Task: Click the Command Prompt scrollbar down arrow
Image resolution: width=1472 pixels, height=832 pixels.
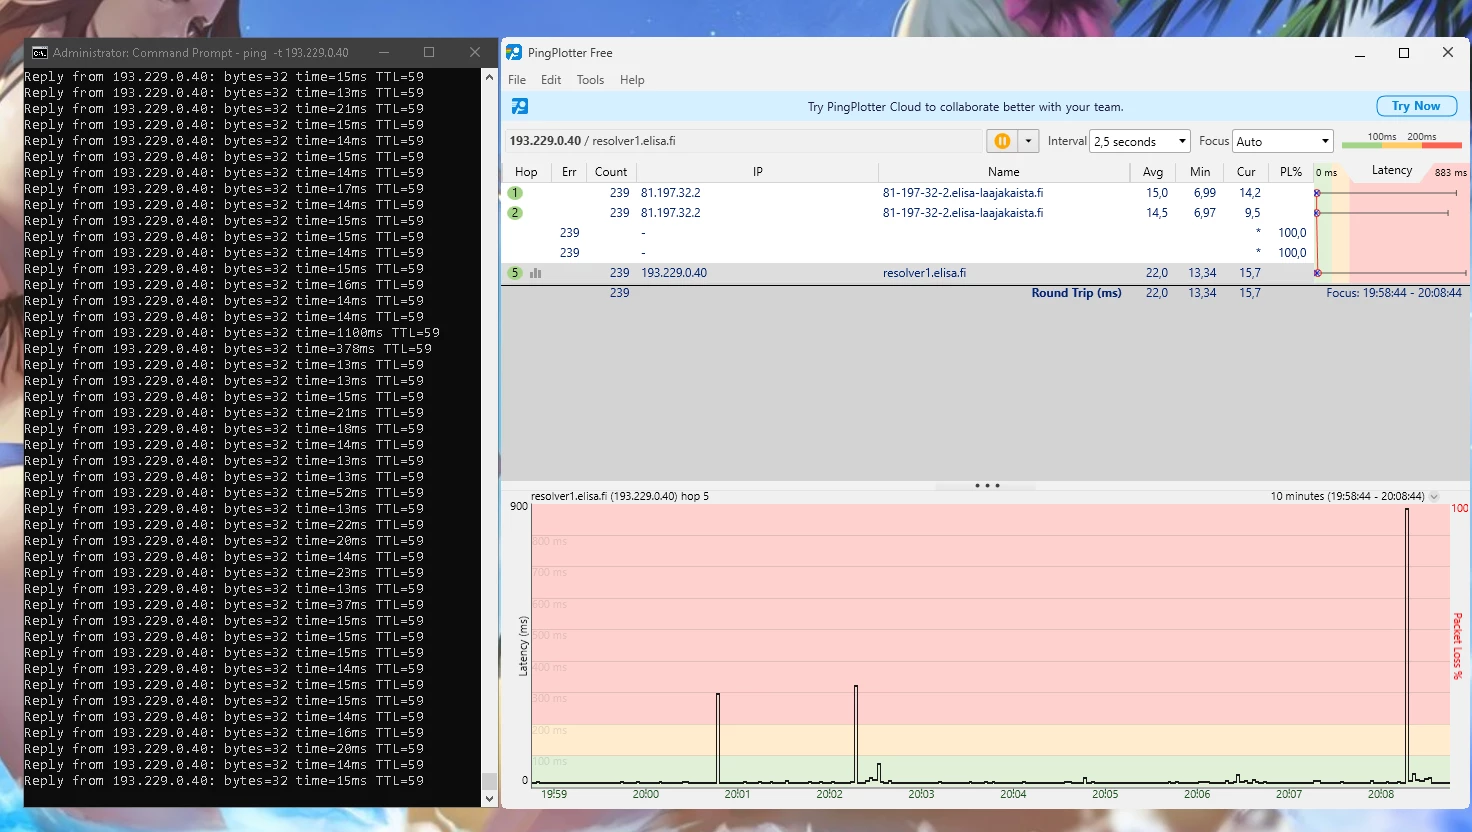Action: coord(489,798)
